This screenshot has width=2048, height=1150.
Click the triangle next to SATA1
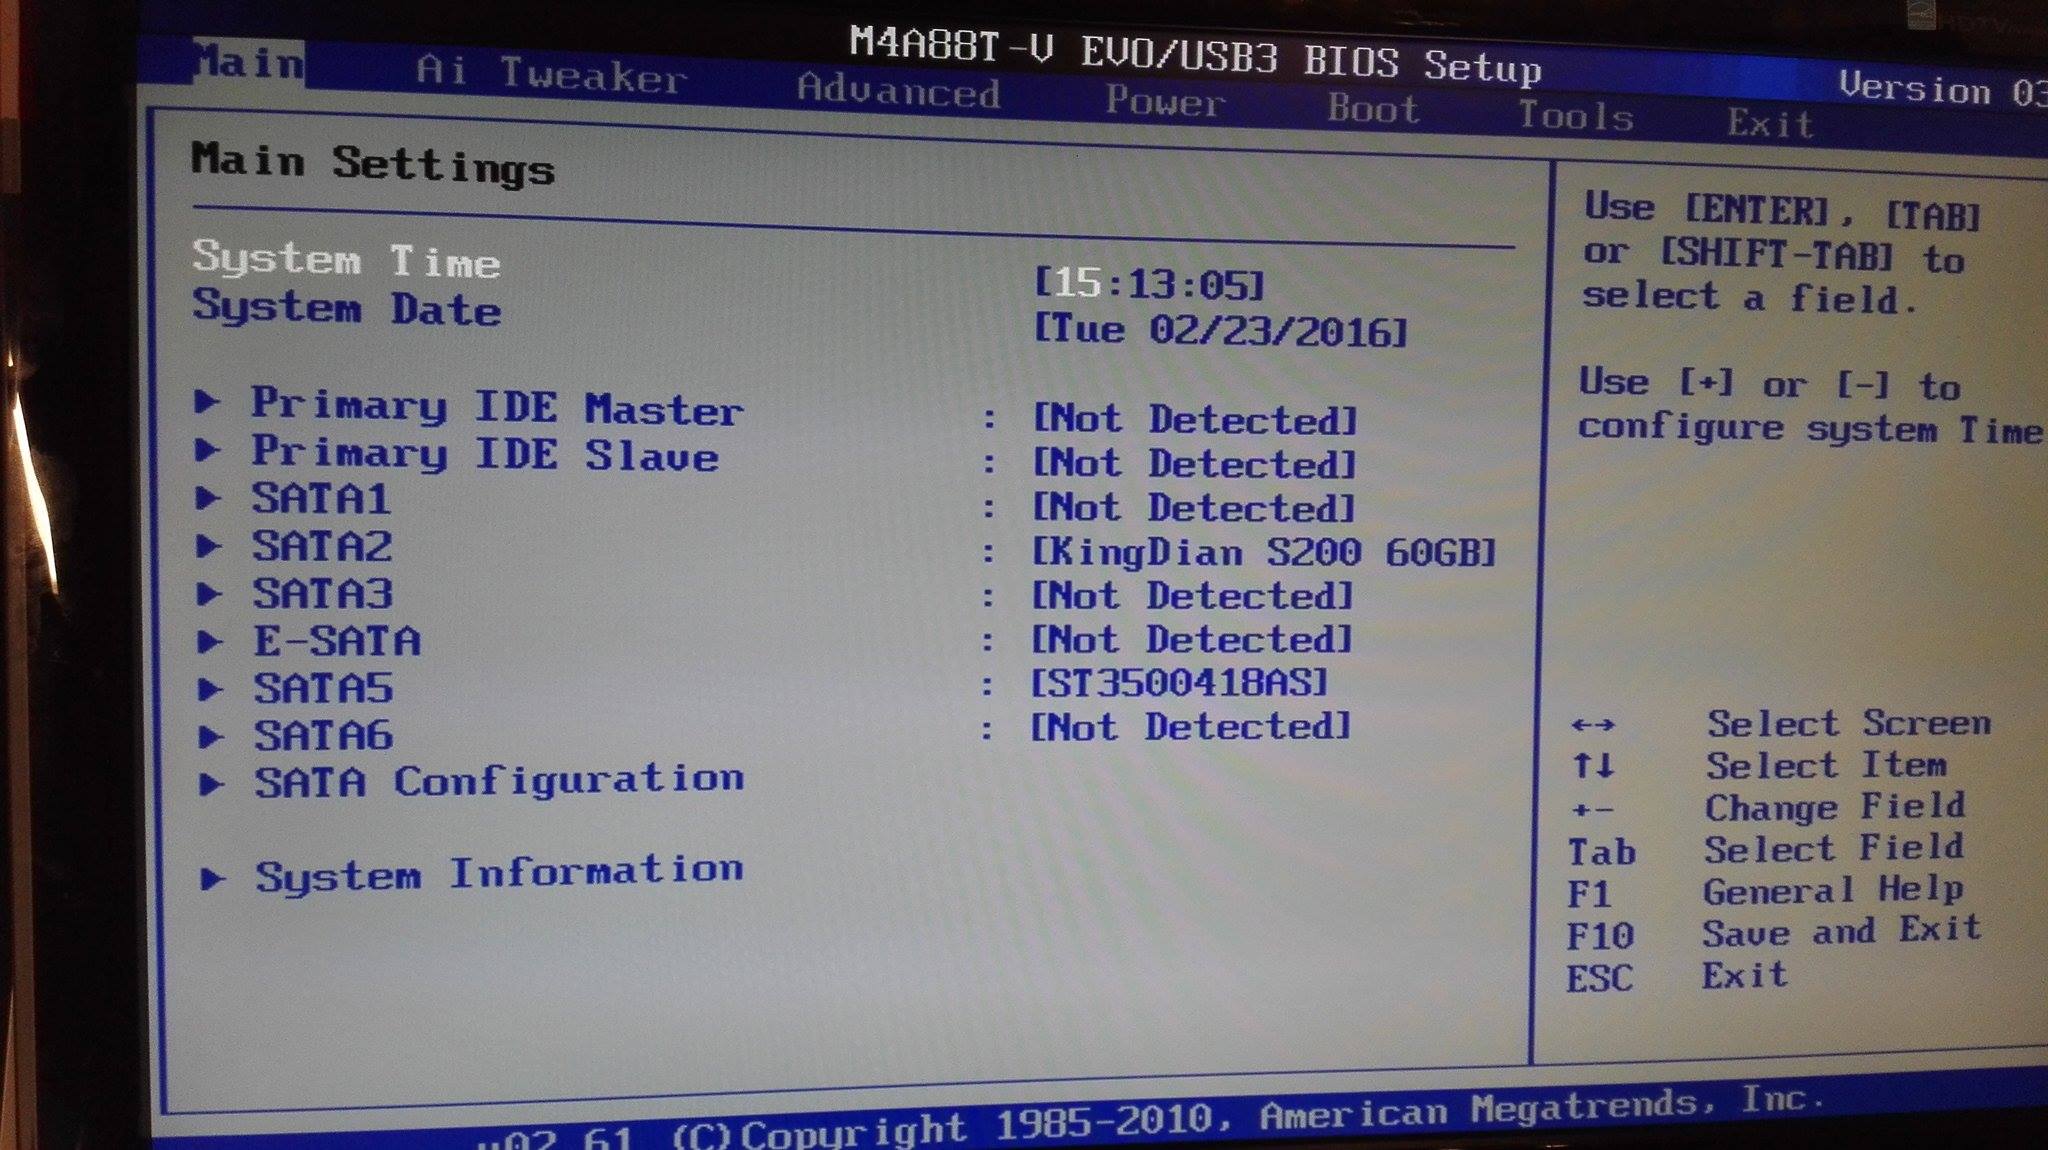pyautogui.click(x=207, y=498)
